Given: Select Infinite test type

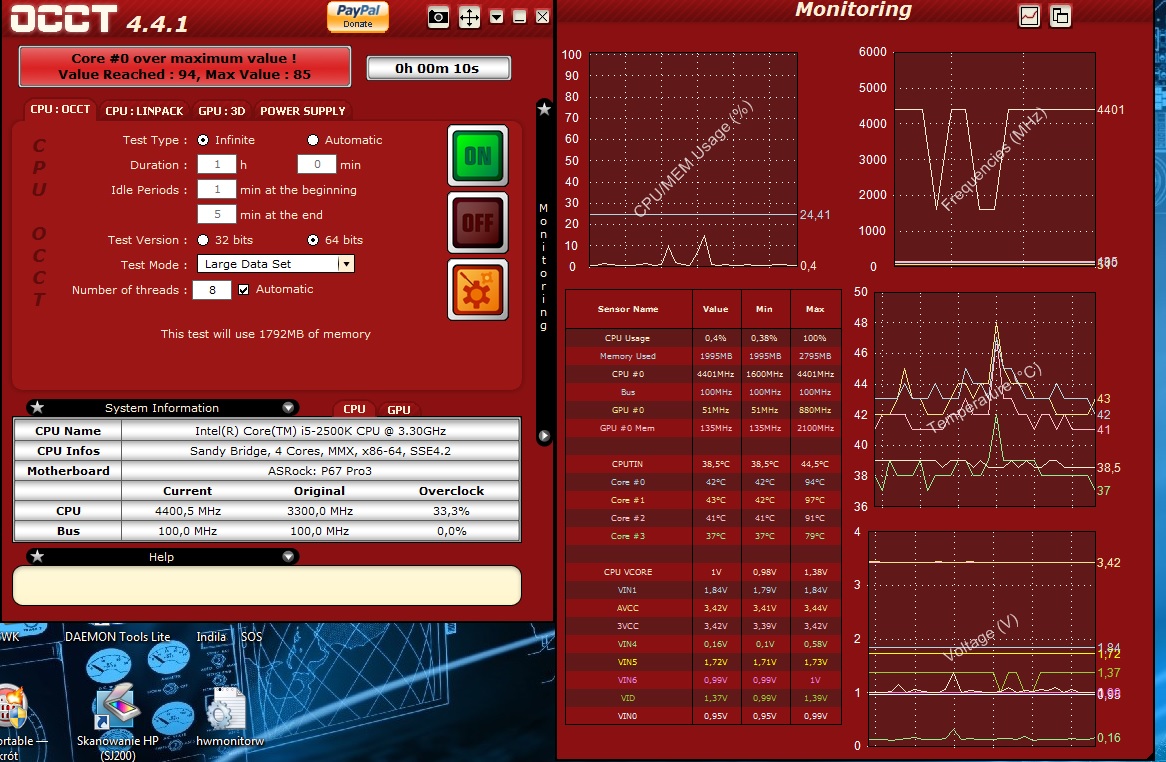Looking at the screenshot, I should point(203,140).
